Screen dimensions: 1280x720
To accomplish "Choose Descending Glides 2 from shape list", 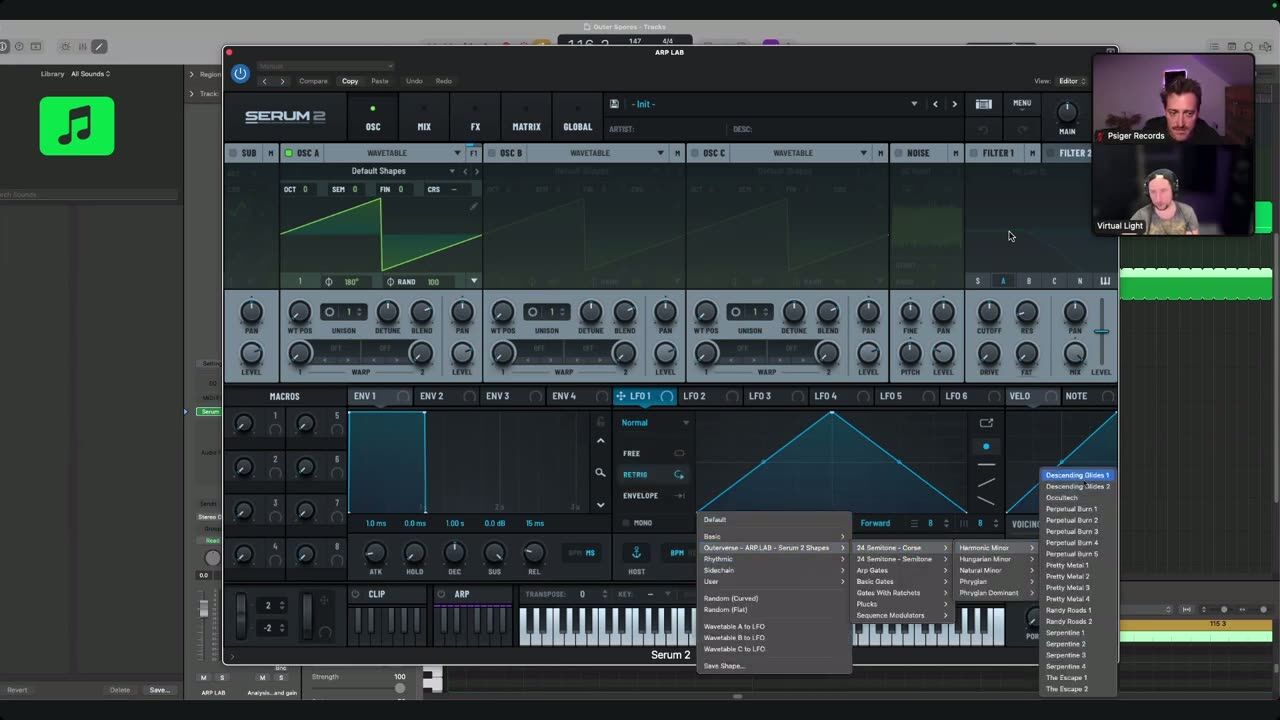I will (x=1077, y=487).
